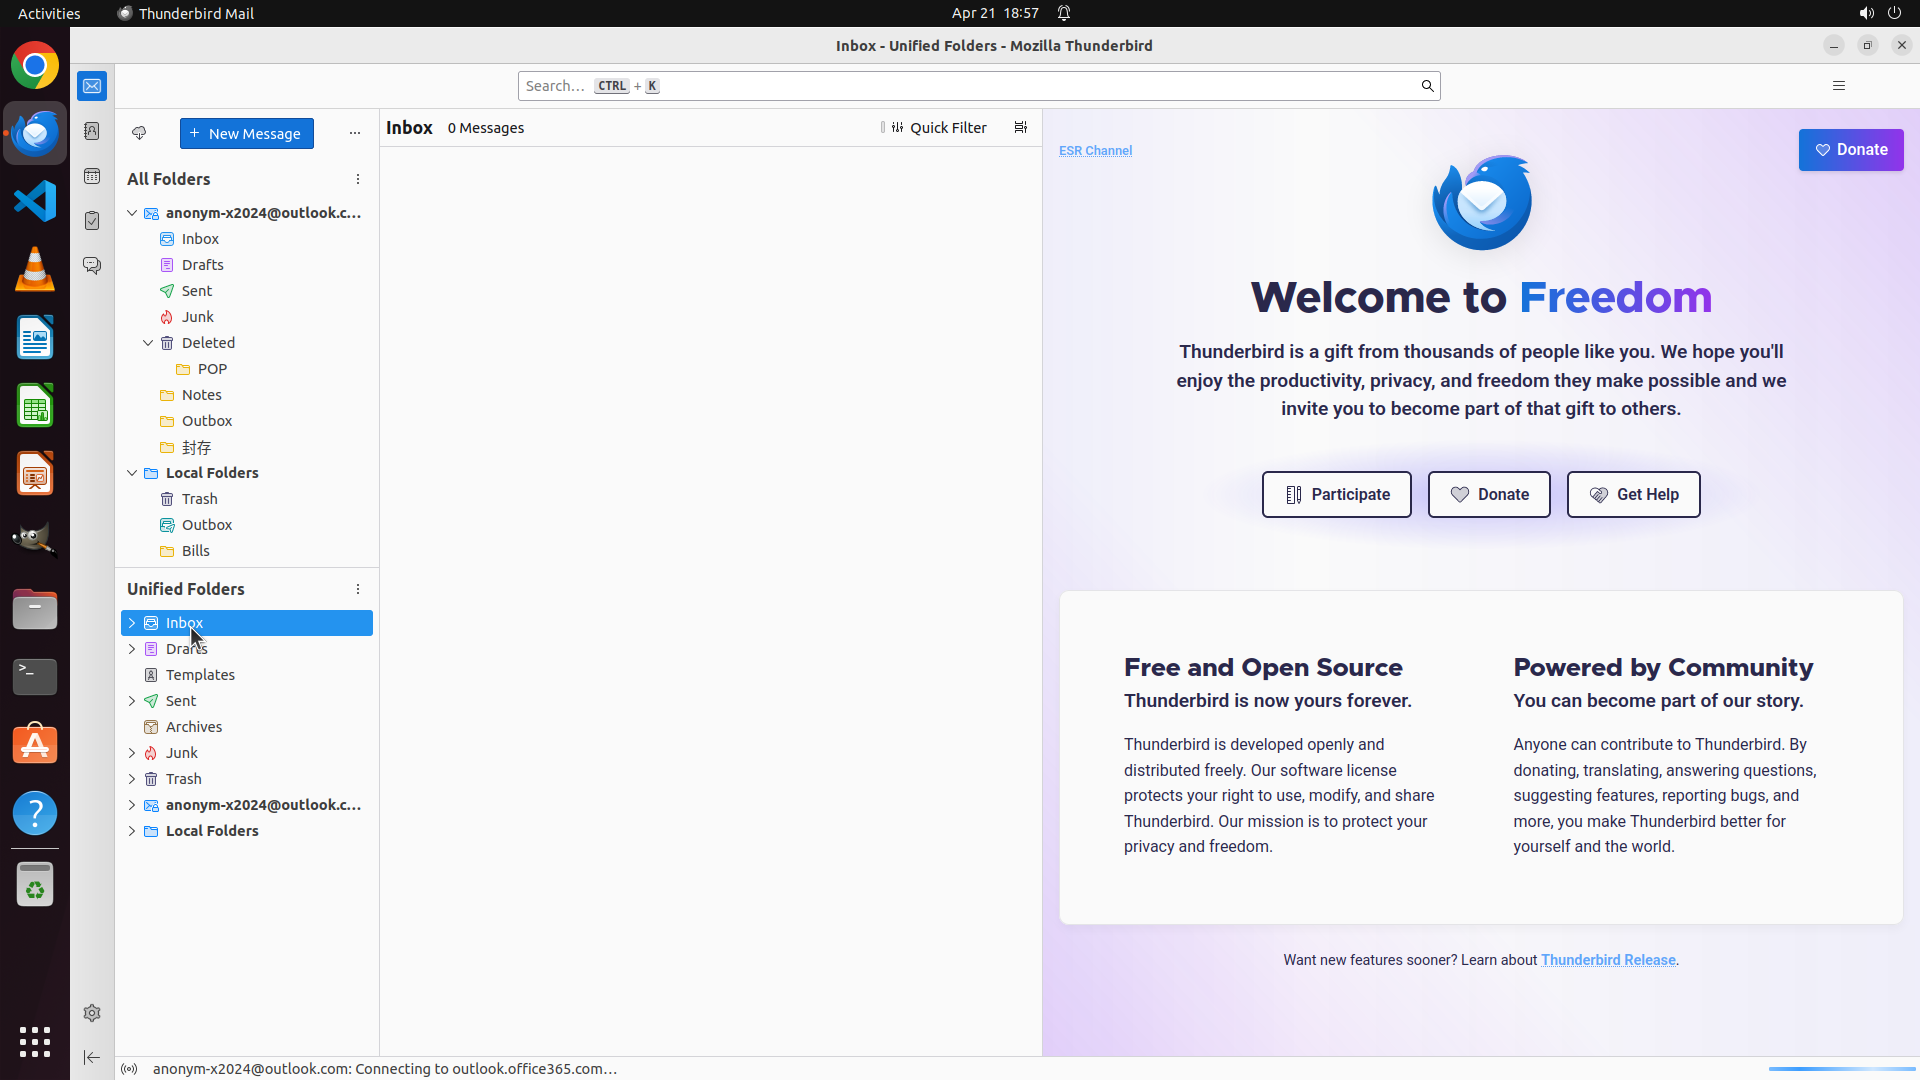Open All Folders options menu
This screenshot has width=1920, height=1080.
358,179
